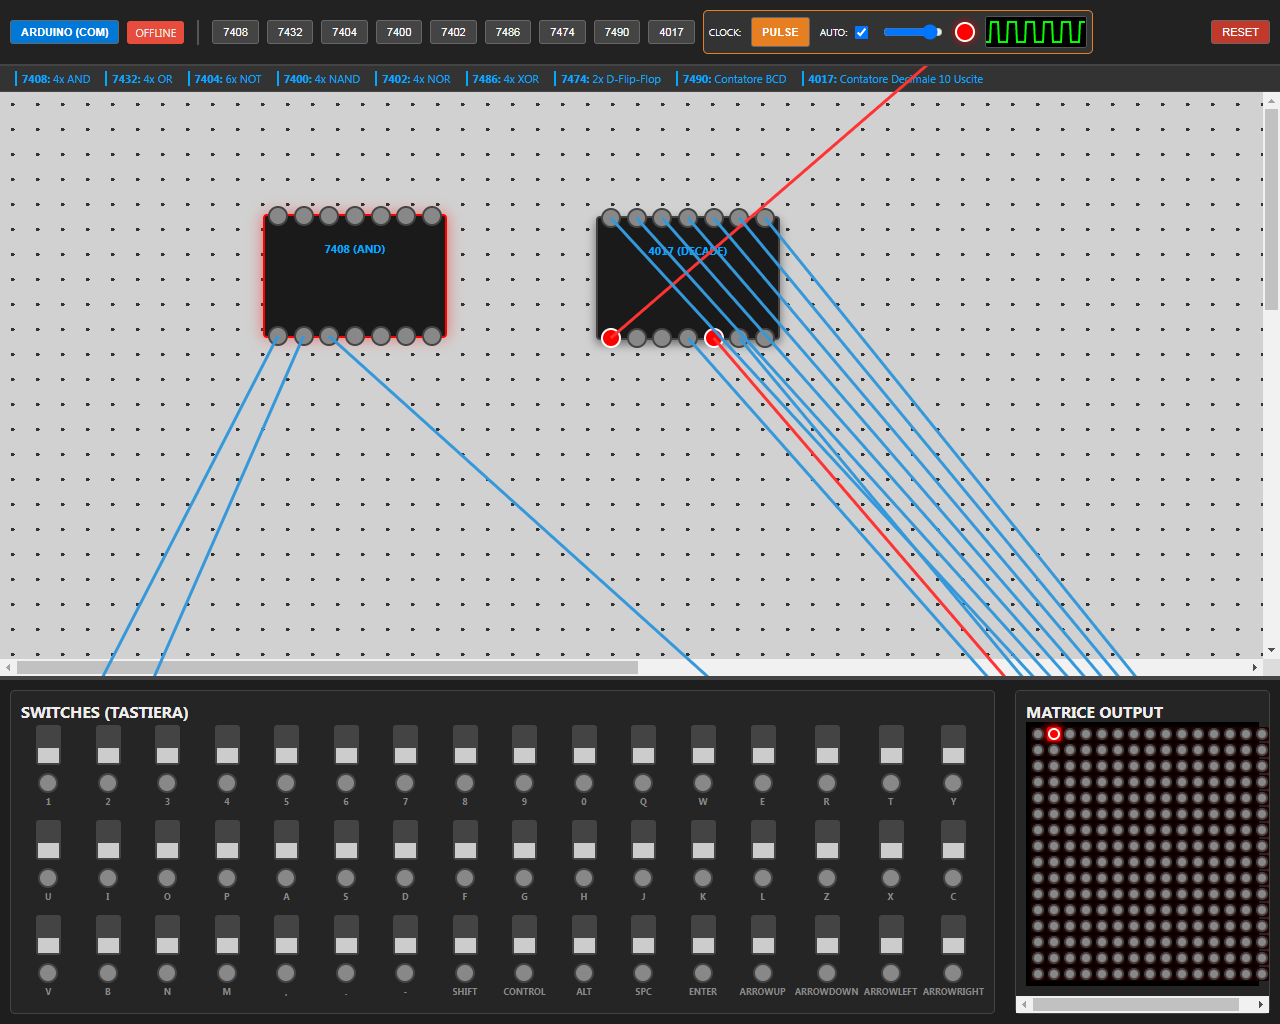
Task: Click the red RESET button
Action: pyautogui.click(x=1239, y=32)
